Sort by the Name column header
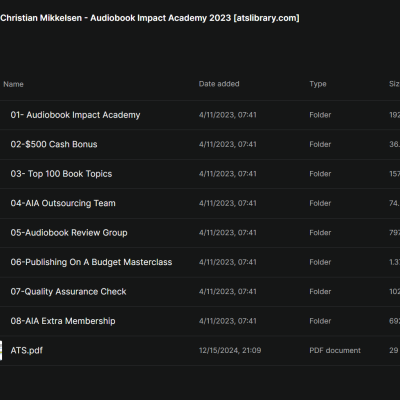The width and height of the screenshot is (400, 400). (x=13, y=84)
